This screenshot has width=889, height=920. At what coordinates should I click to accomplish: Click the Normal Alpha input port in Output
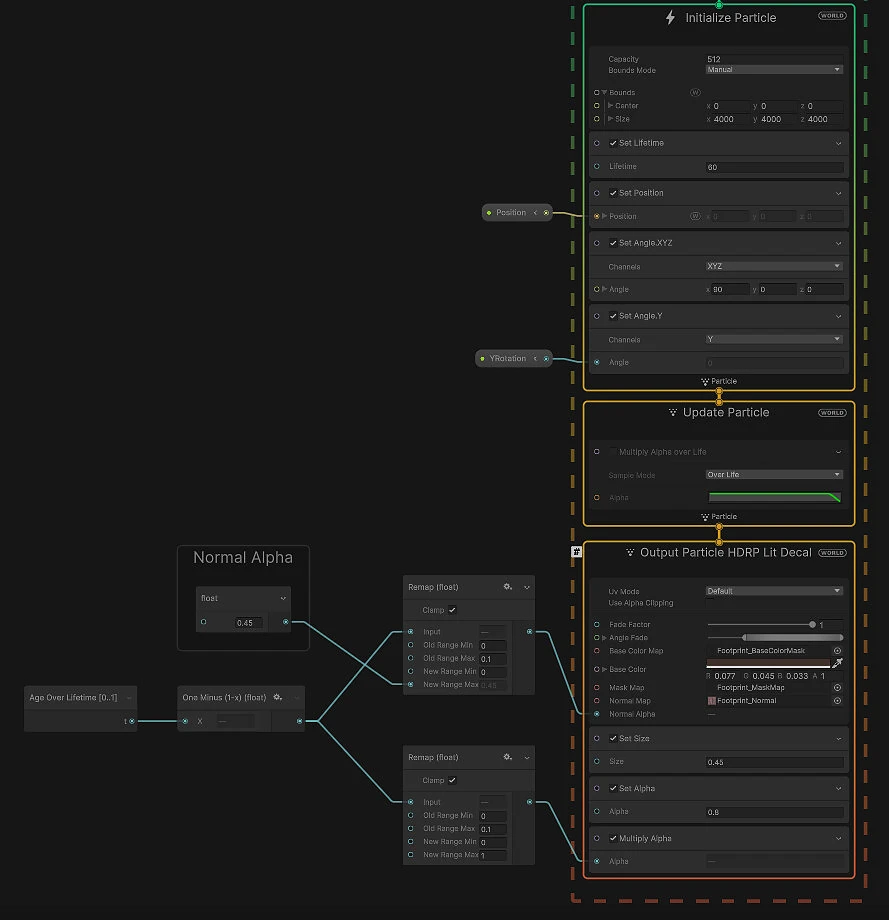[x=597, y=714]
